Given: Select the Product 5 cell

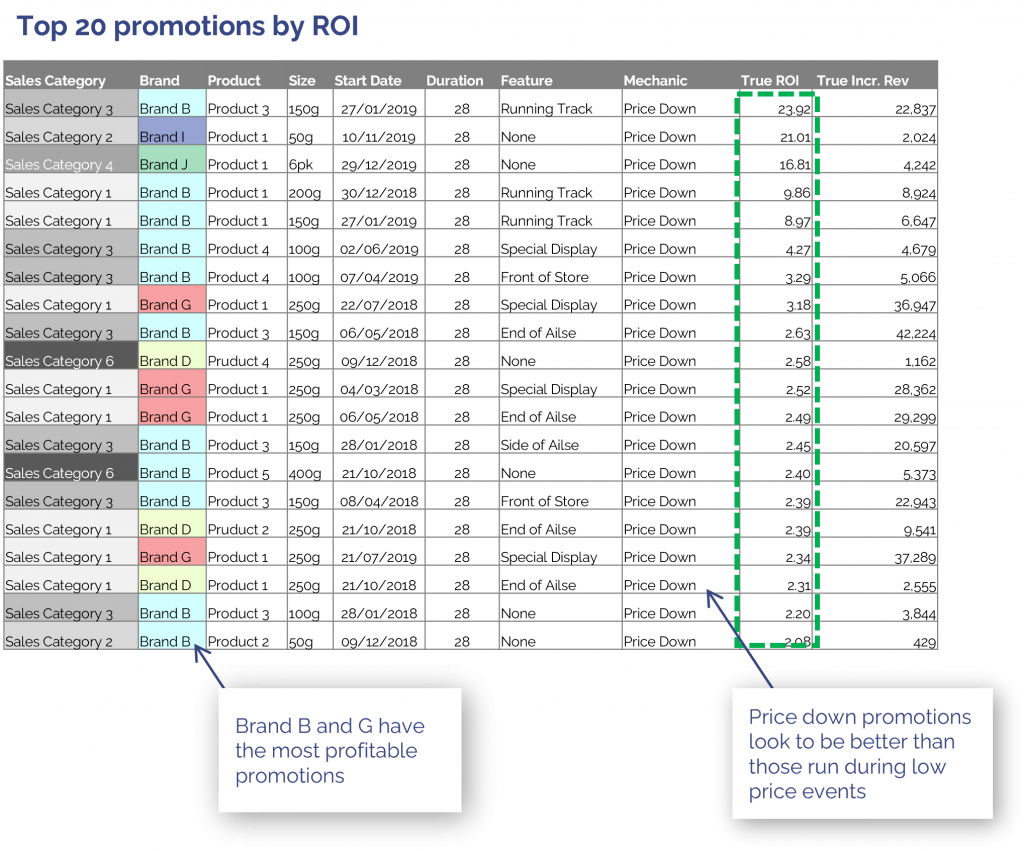Looking at the screenshot, I should point(238,473).
